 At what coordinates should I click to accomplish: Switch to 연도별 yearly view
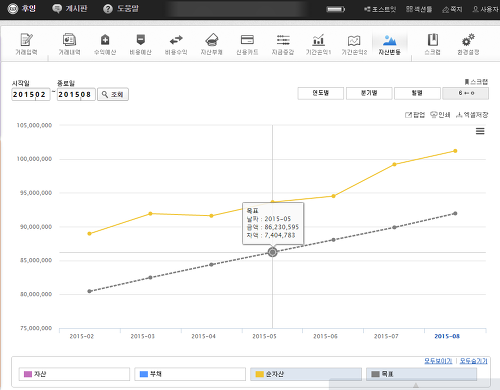pos(321,93)
